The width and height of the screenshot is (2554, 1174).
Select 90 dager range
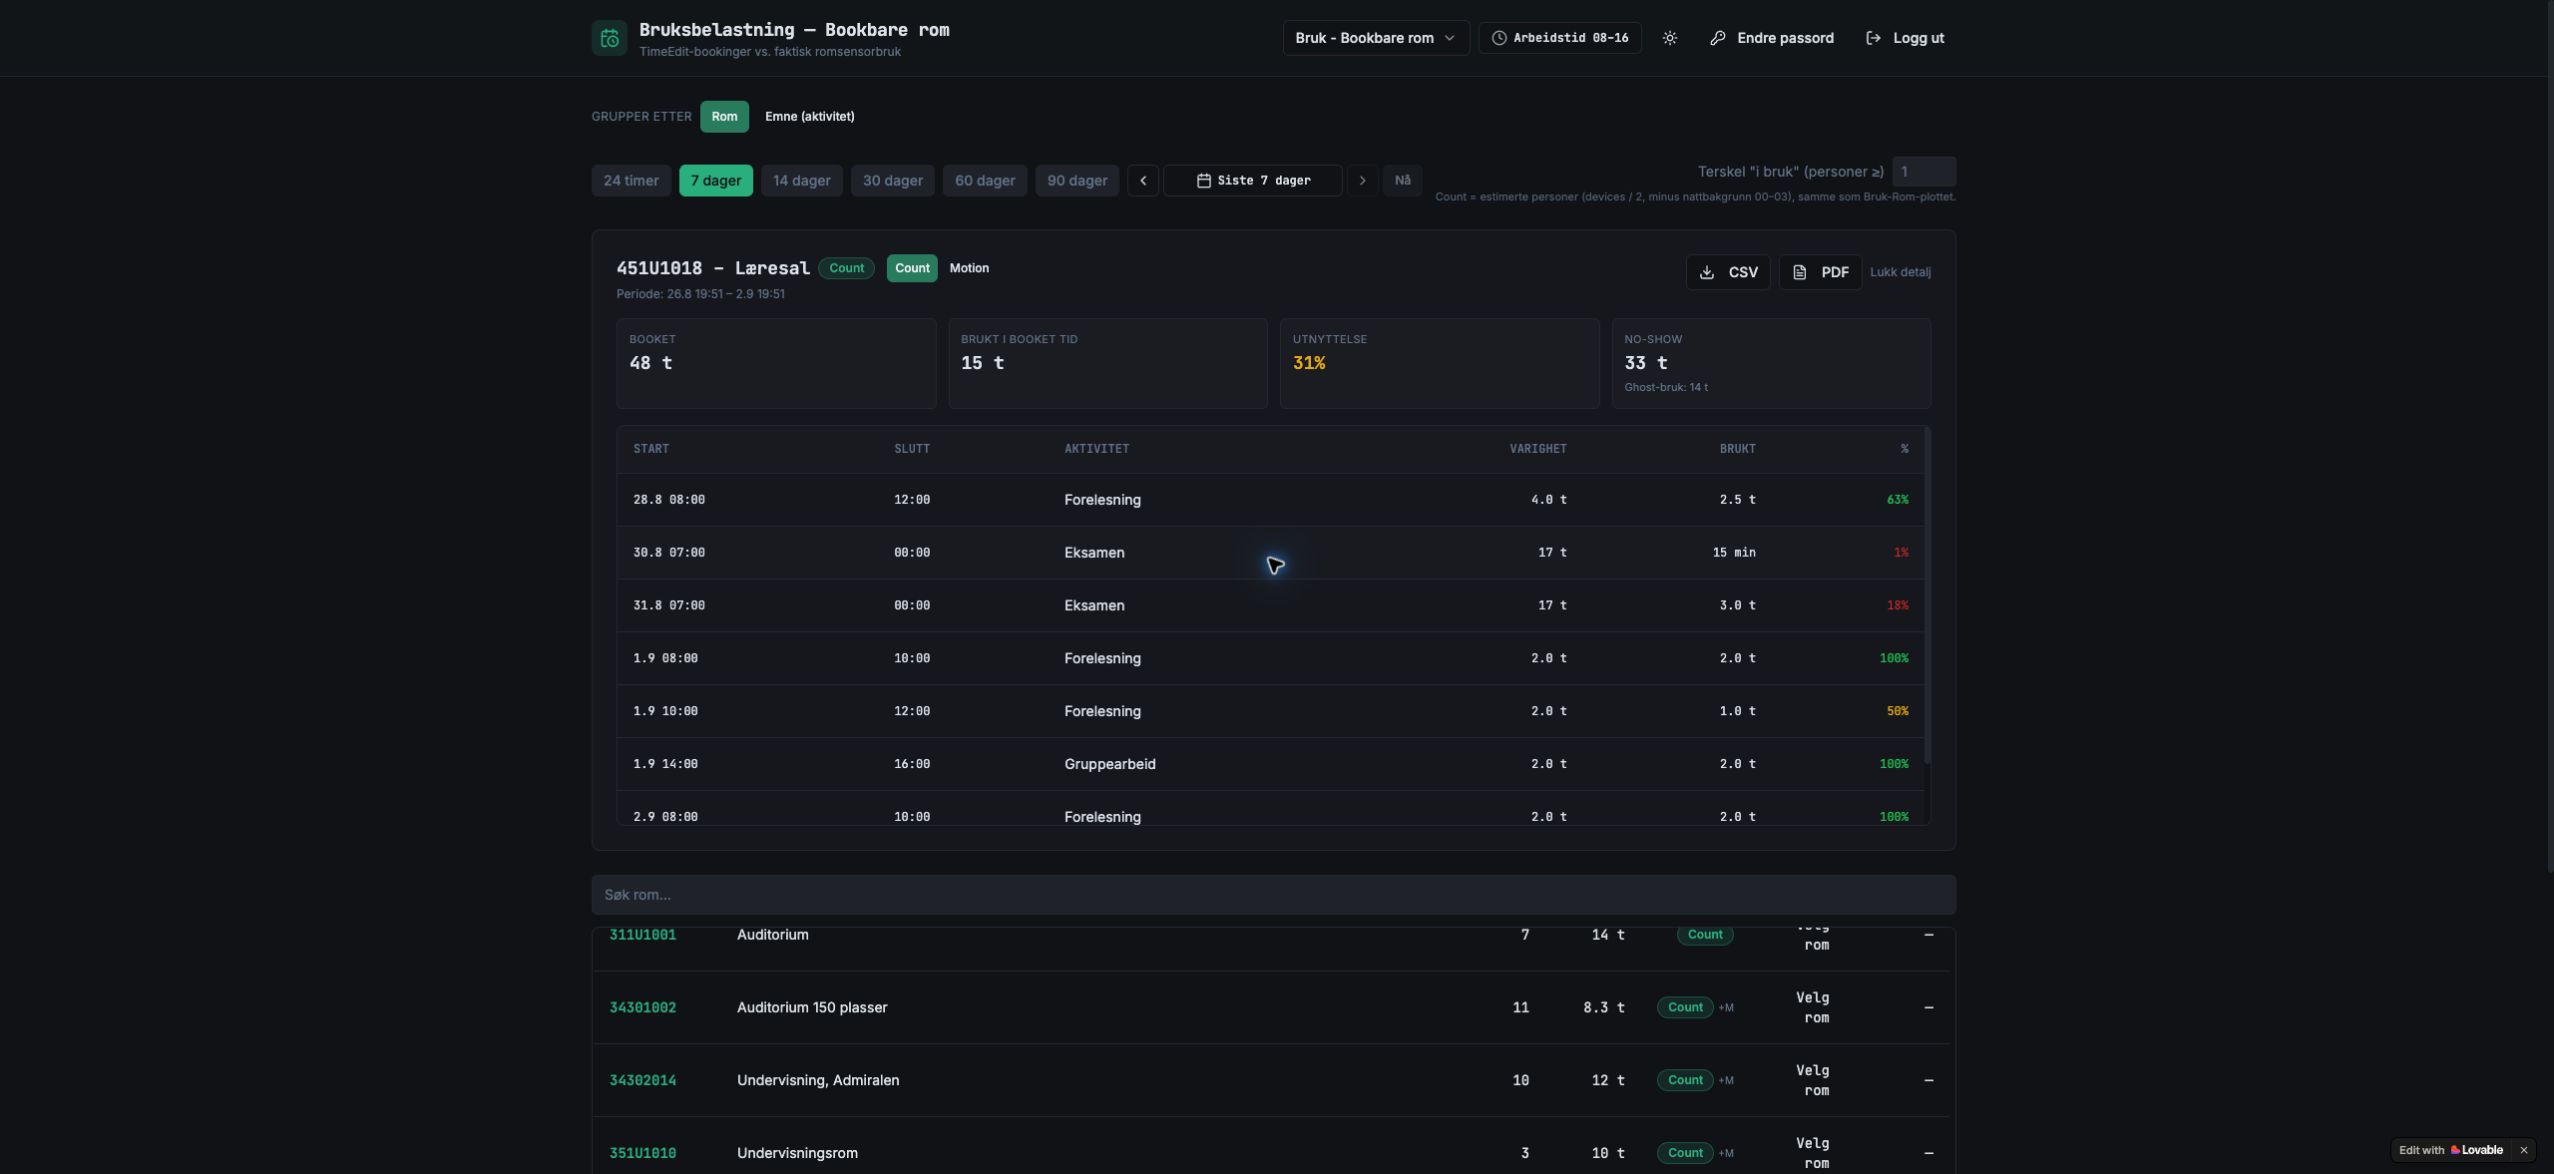coord(1076,181)
